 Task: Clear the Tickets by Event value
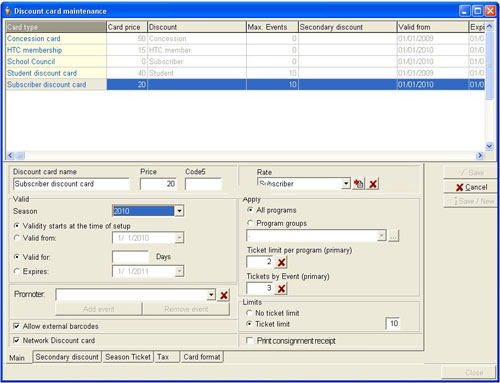point(281,288)
